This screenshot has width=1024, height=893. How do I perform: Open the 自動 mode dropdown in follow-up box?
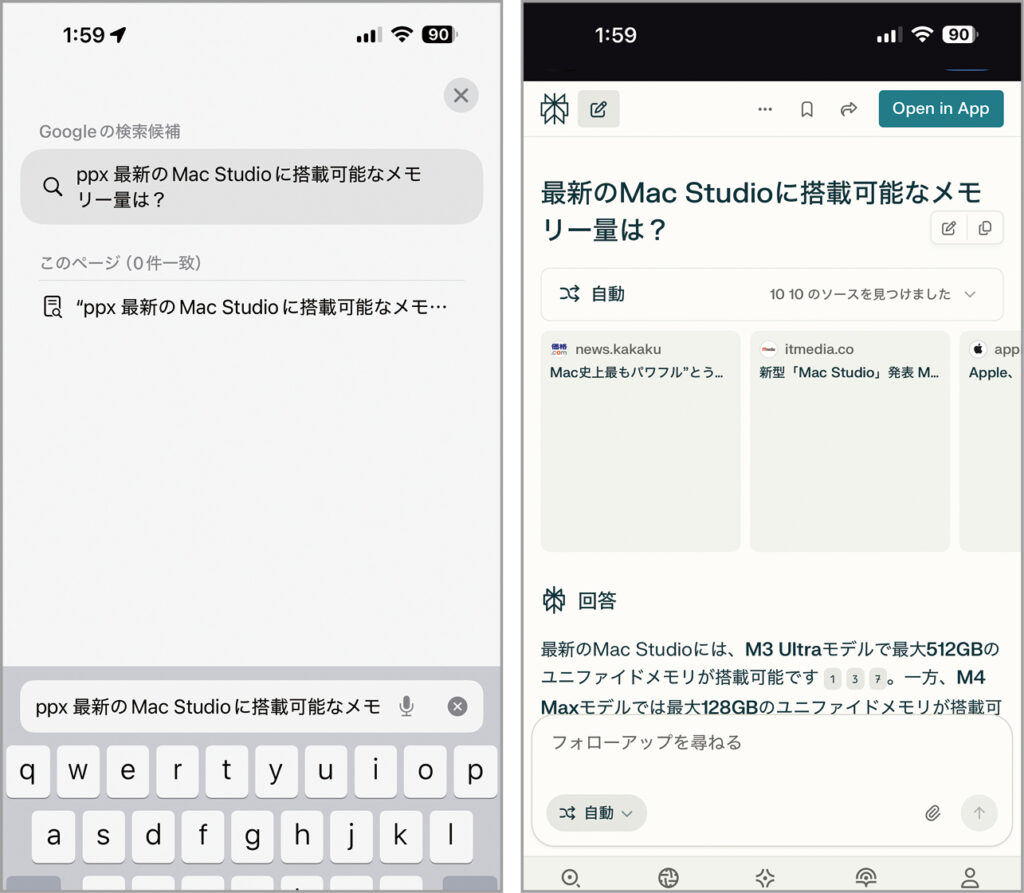click(596, 813)
